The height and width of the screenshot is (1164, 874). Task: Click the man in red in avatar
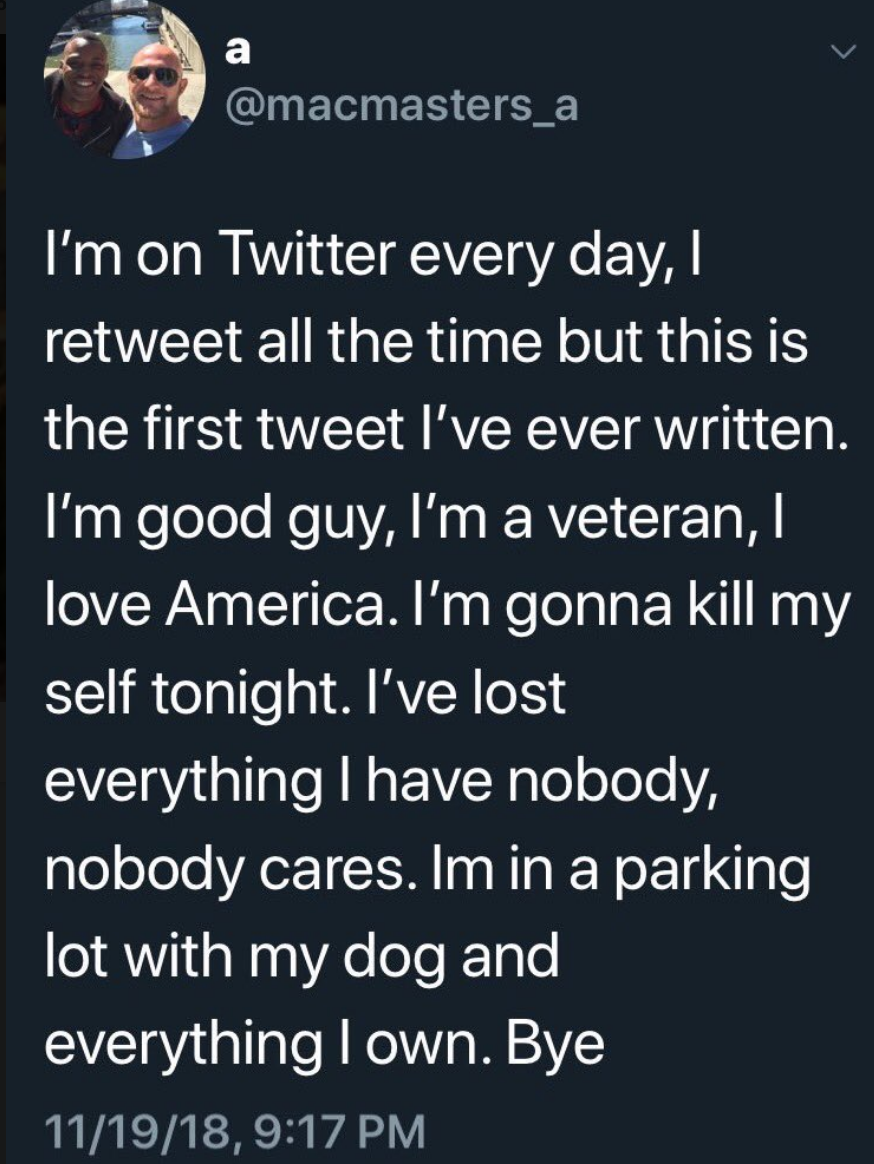83,95
